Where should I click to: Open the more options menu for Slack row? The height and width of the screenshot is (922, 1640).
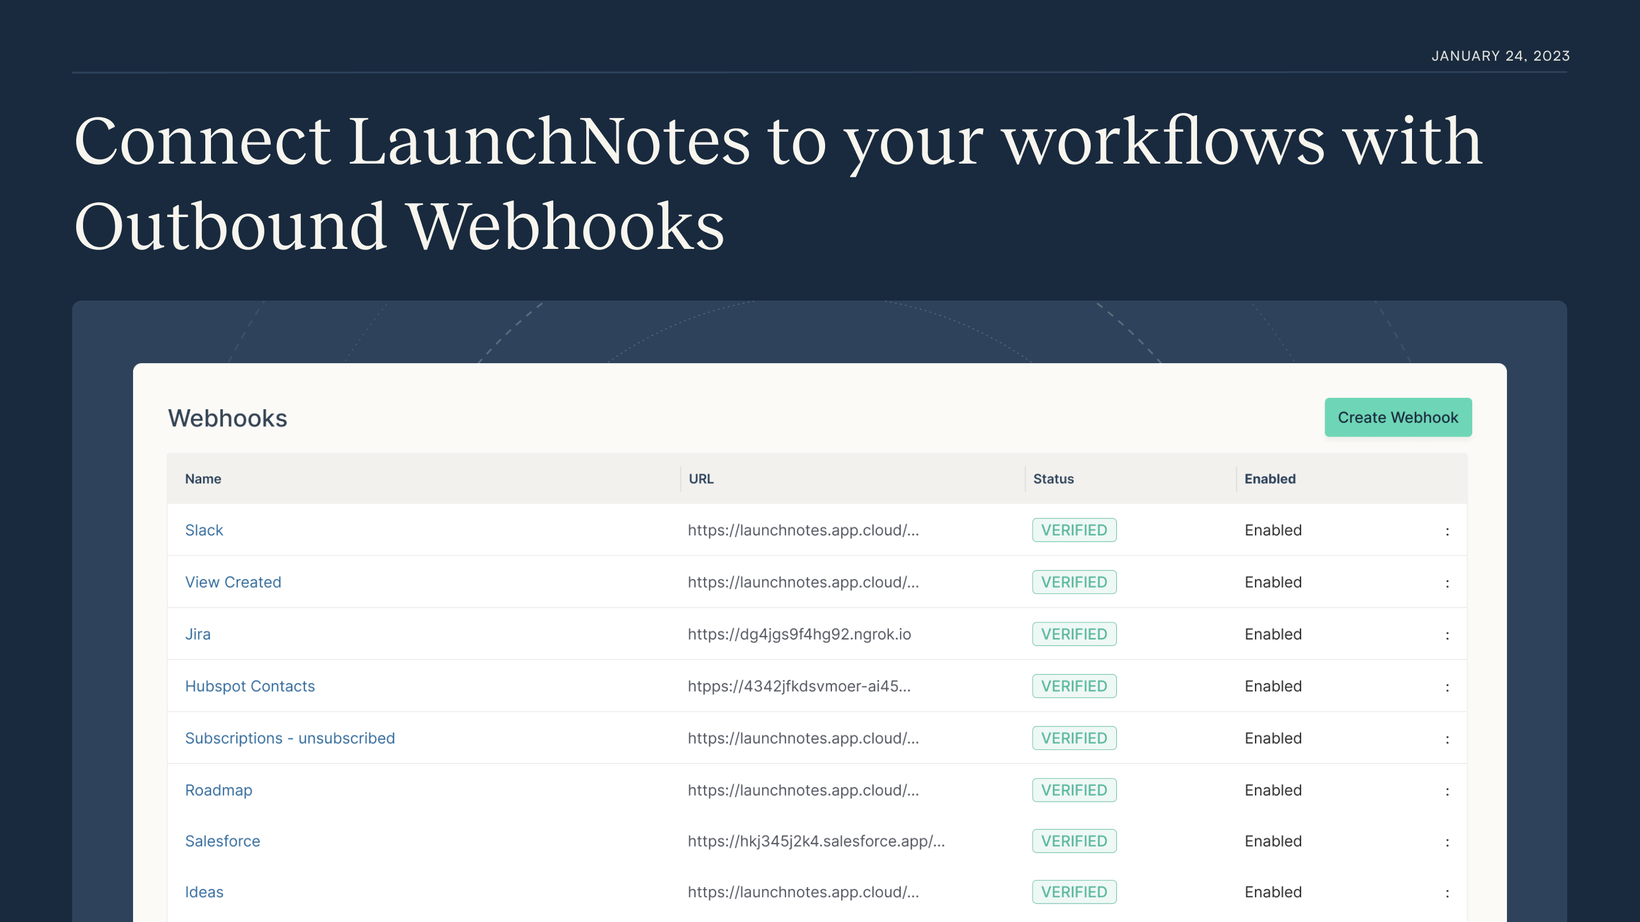point(1447,531)
